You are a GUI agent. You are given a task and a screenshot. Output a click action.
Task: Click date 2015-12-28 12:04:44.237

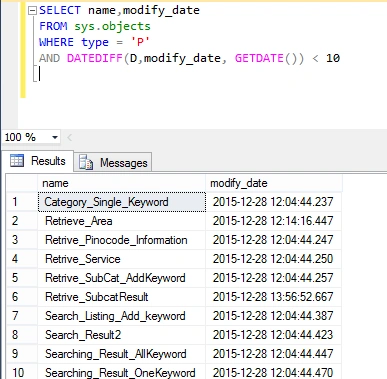coord(274,202)
